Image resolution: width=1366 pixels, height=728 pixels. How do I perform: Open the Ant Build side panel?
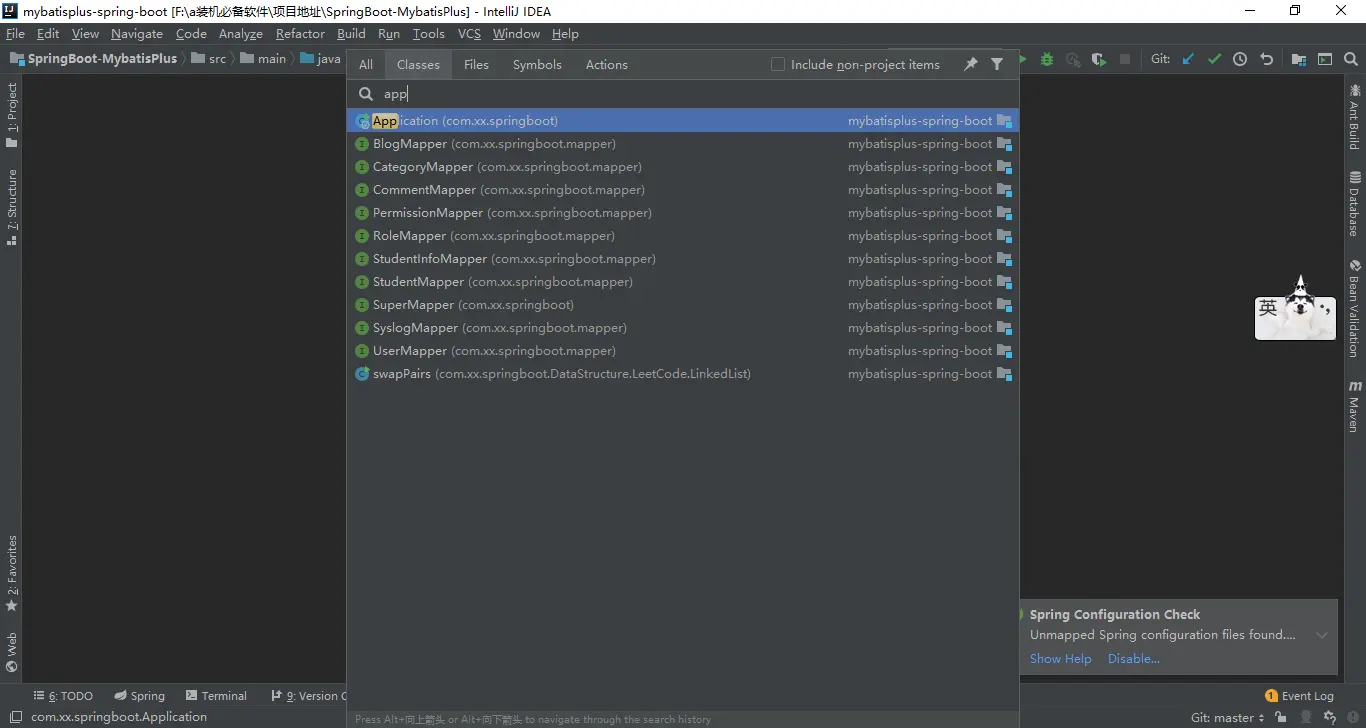point(1354,117)
